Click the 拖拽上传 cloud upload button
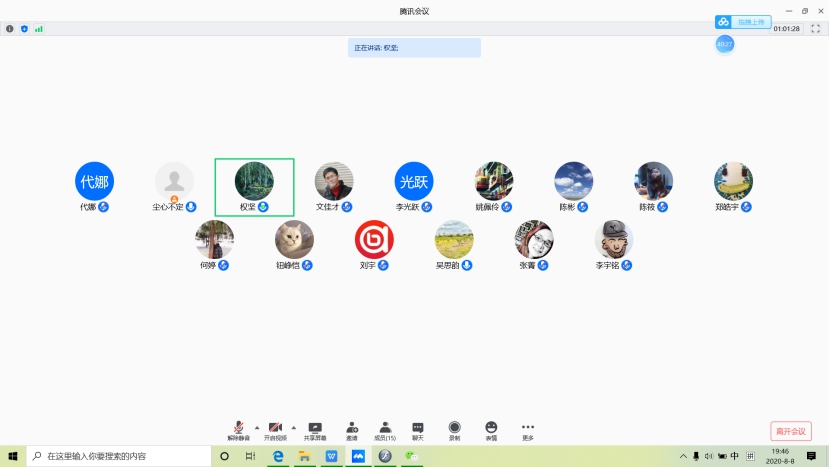This screenshot has width=830, height=467. tap(743, 22)
